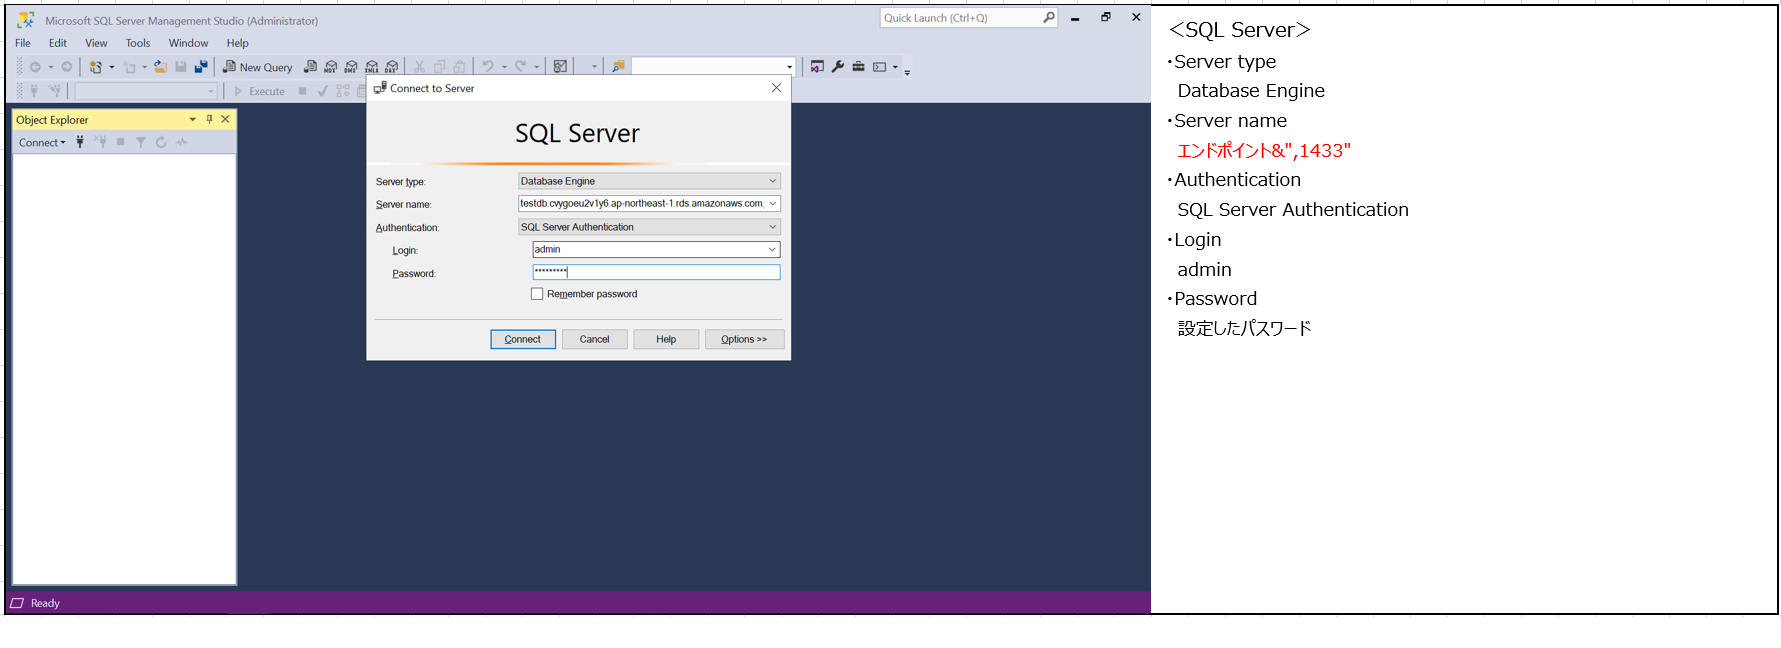Click the Solution Explorer toolbar icon
This screenshot has height=648, width=1781.
point(817,67)
